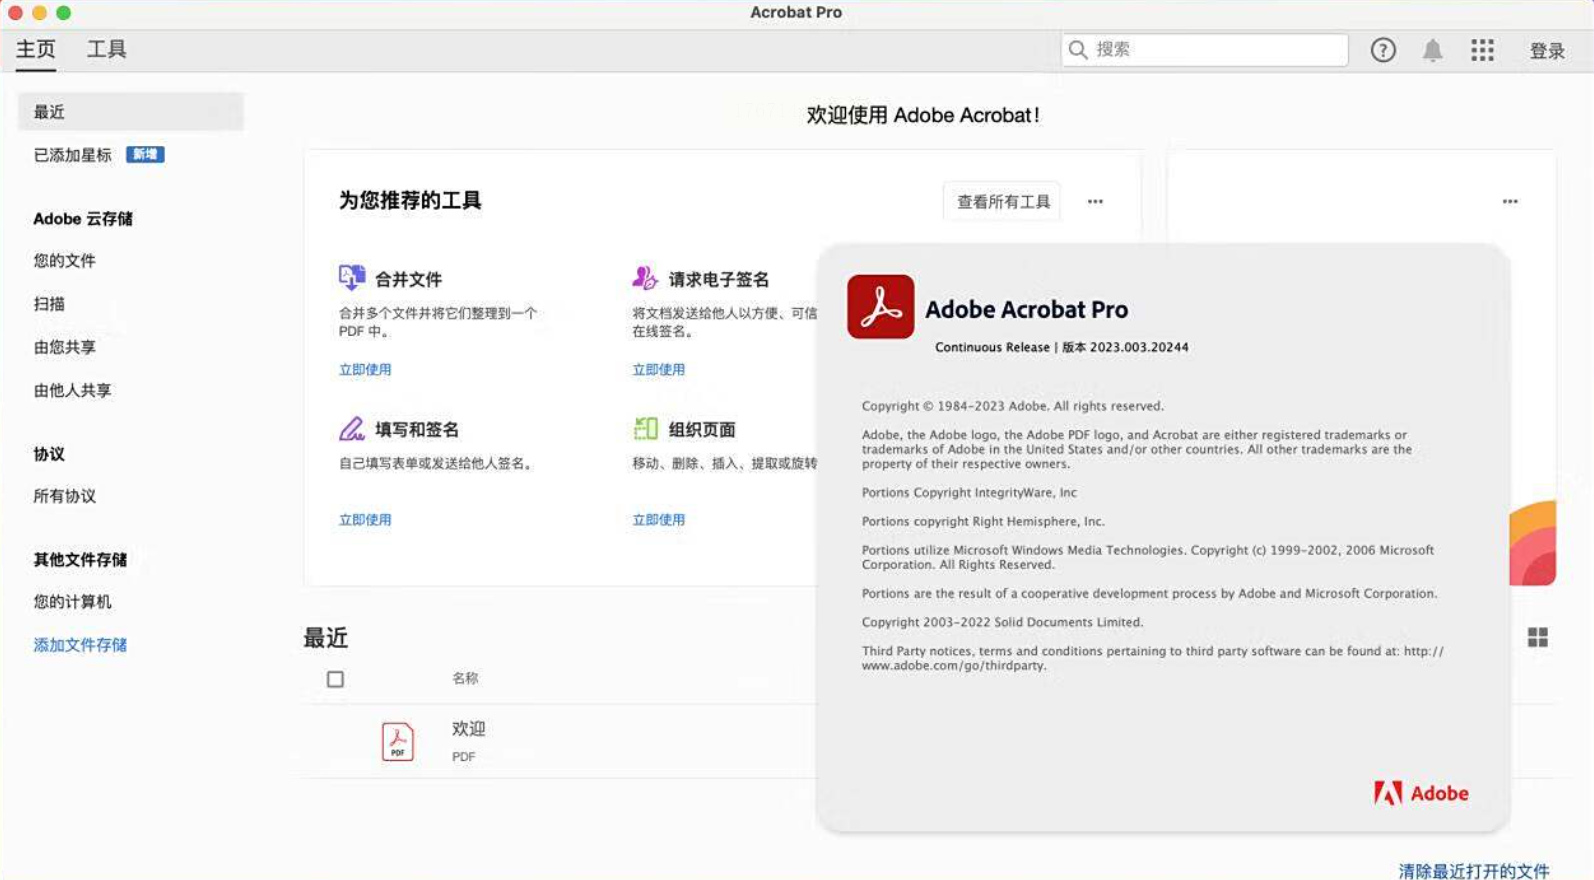Select the 主页 tab
This screenshot has width=1594, height=880.
[36, 49]
